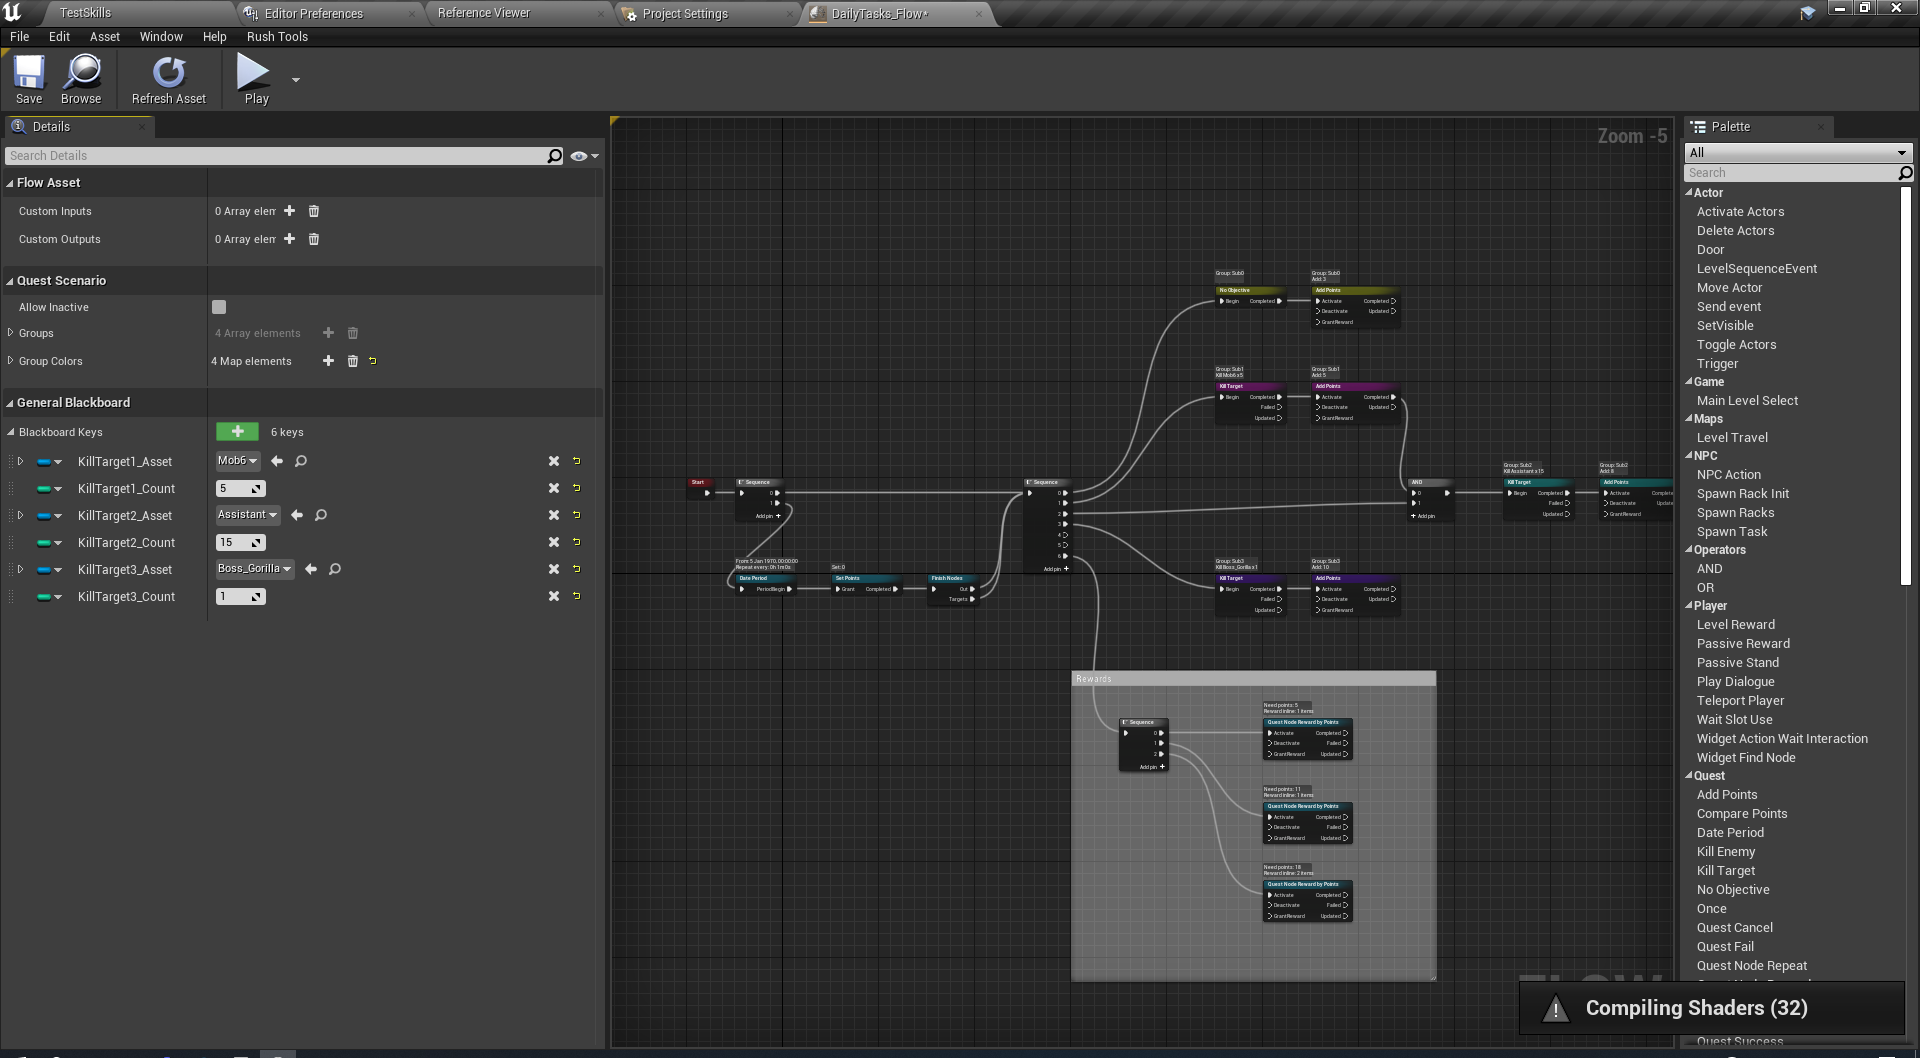1928x1058 pixels.
Task: Expand the Groups array row
Action: tap(11, 333)
